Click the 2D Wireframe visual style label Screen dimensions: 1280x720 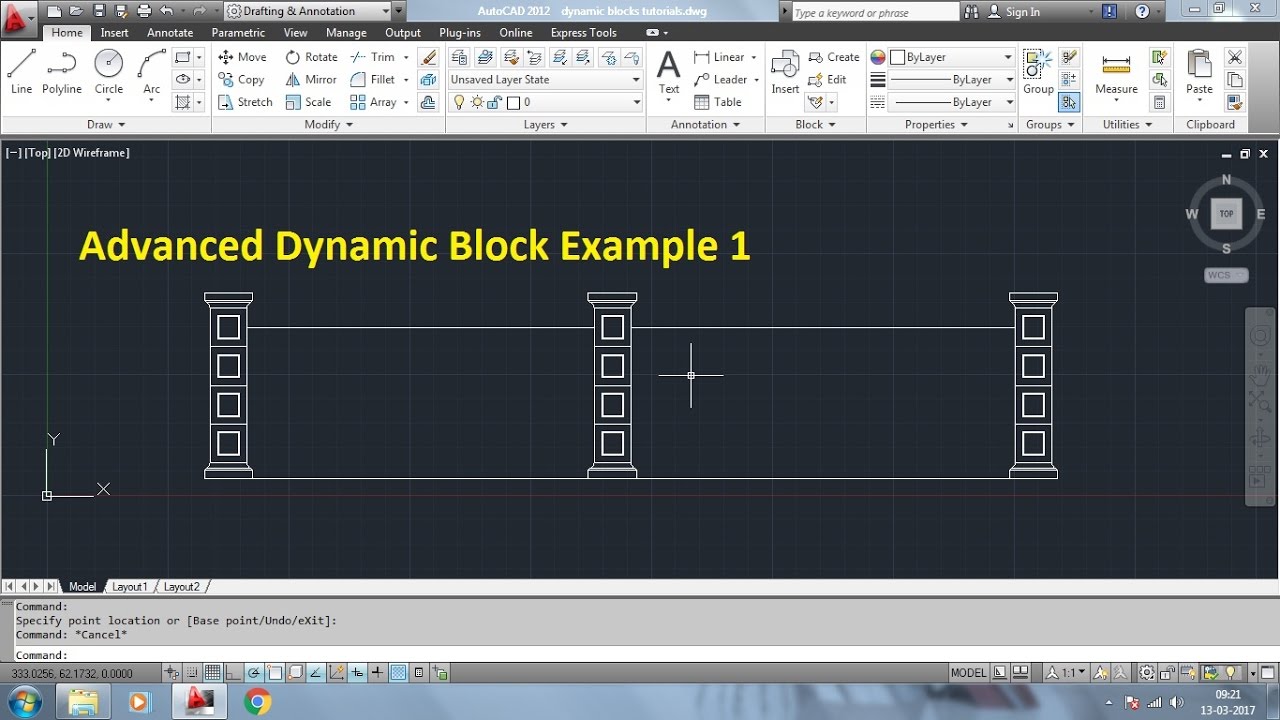click(91, 153)
